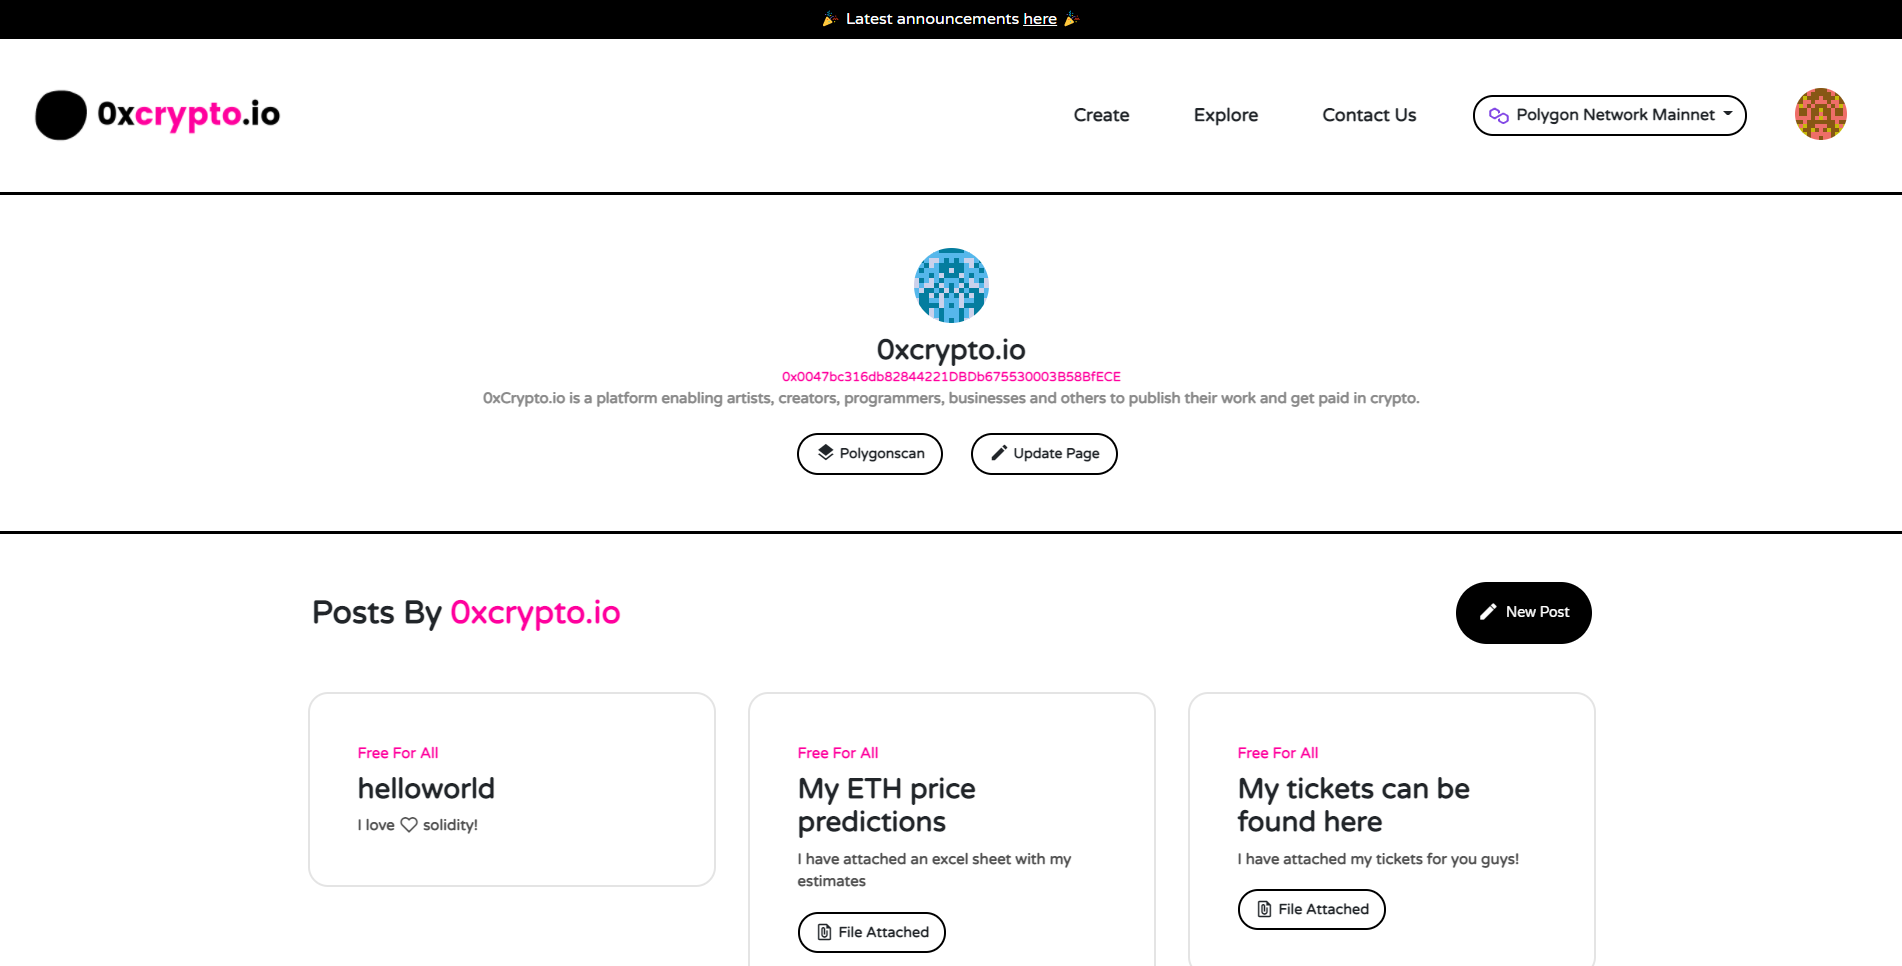Click the announcement banner text
1902x966 pixels.
pyautogui.click(x=949, y=18)
